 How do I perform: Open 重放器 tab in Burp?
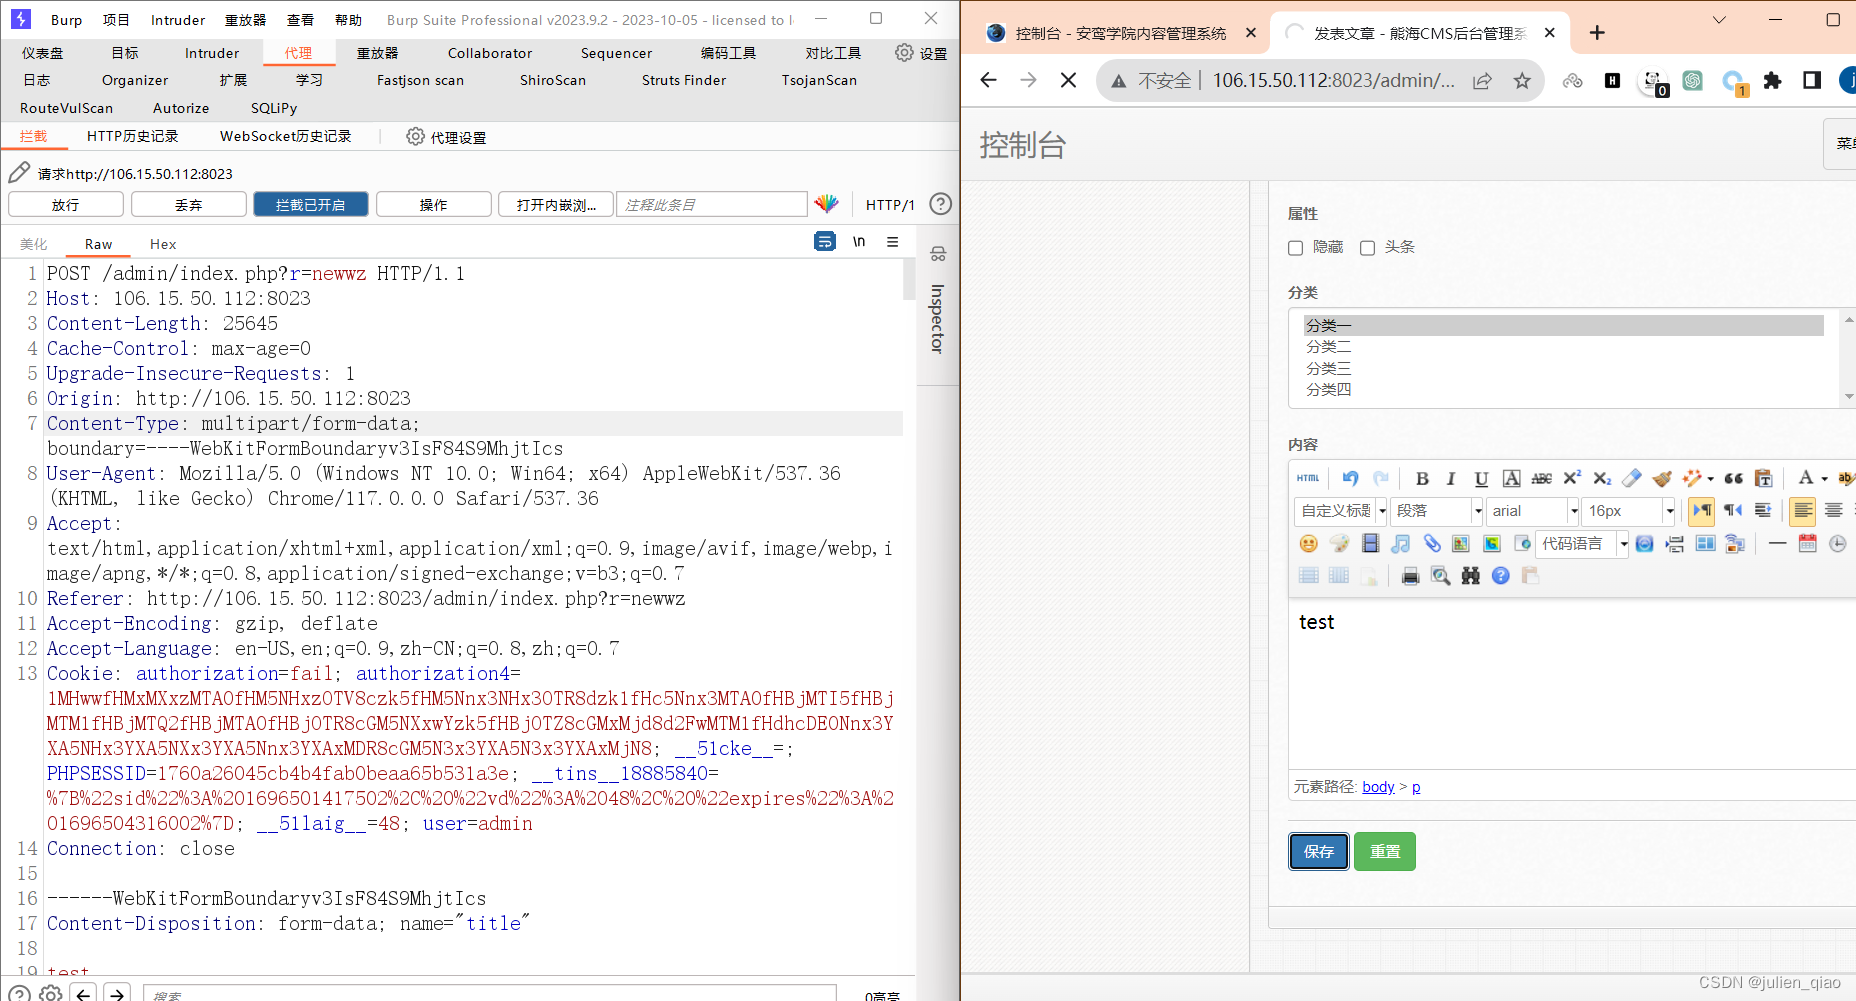[x=377, y=53]
